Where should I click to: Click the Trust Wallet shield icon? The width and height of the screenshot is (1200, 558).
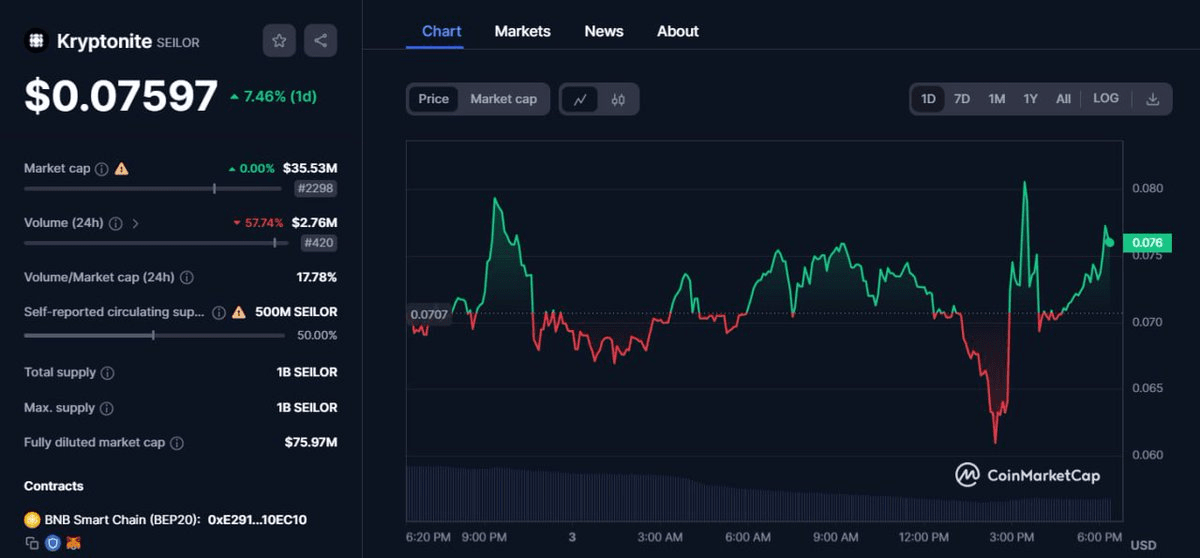point(53,542)
